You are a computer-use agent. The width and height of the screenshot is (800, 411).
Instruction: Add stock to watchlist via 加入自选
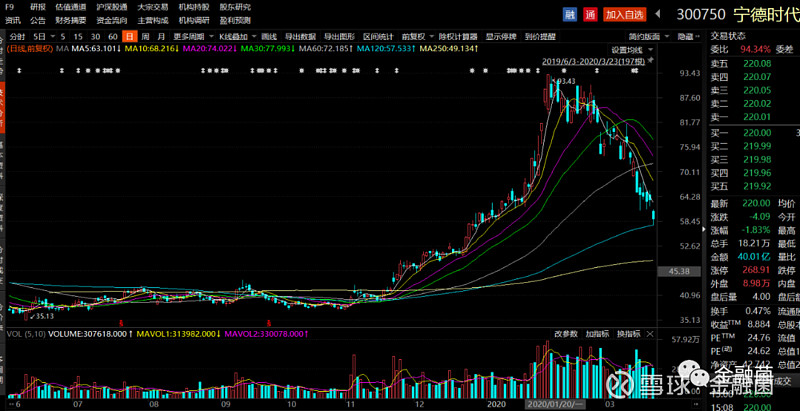(x=624, y=14)
